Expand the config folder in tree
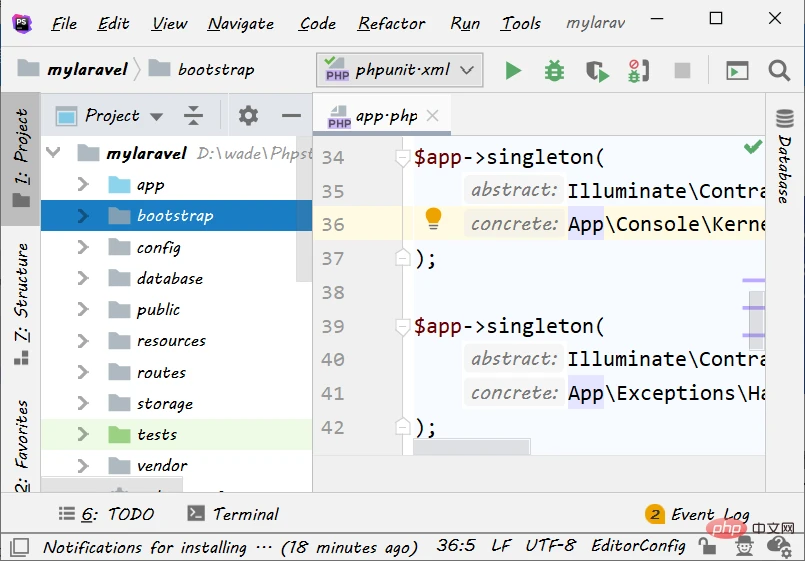This screenshot has width=805, height=561. click(84, 247)
